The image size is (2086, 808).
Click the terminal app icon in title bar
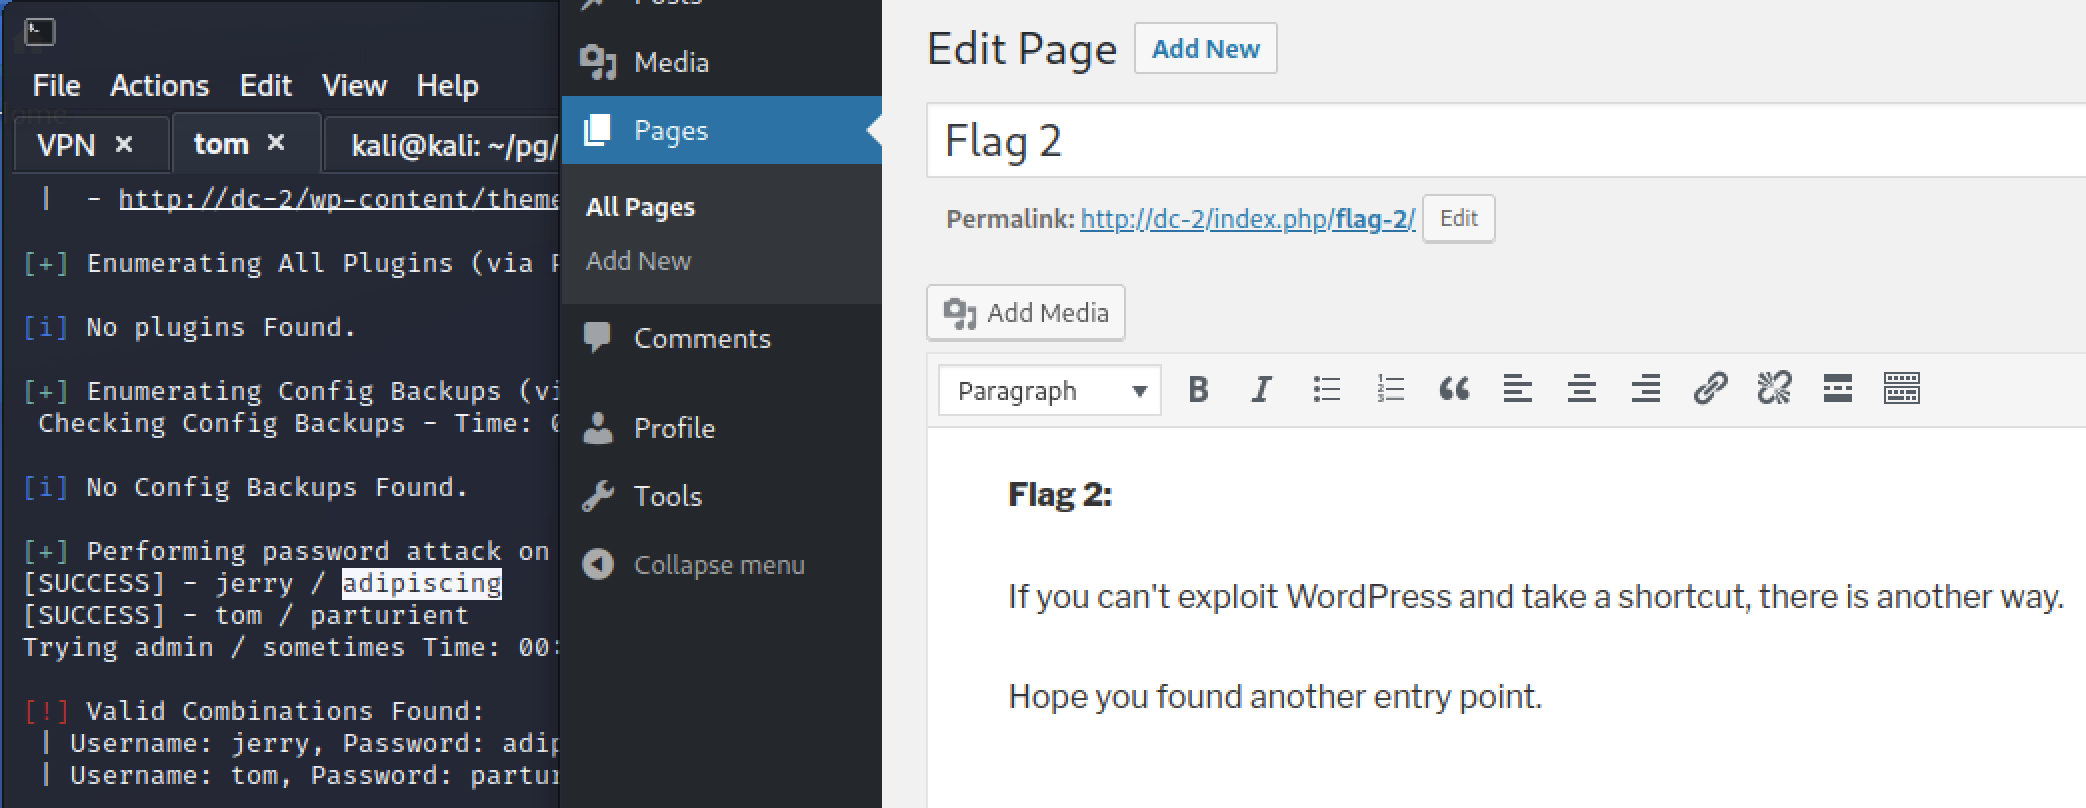click(40, 33)
